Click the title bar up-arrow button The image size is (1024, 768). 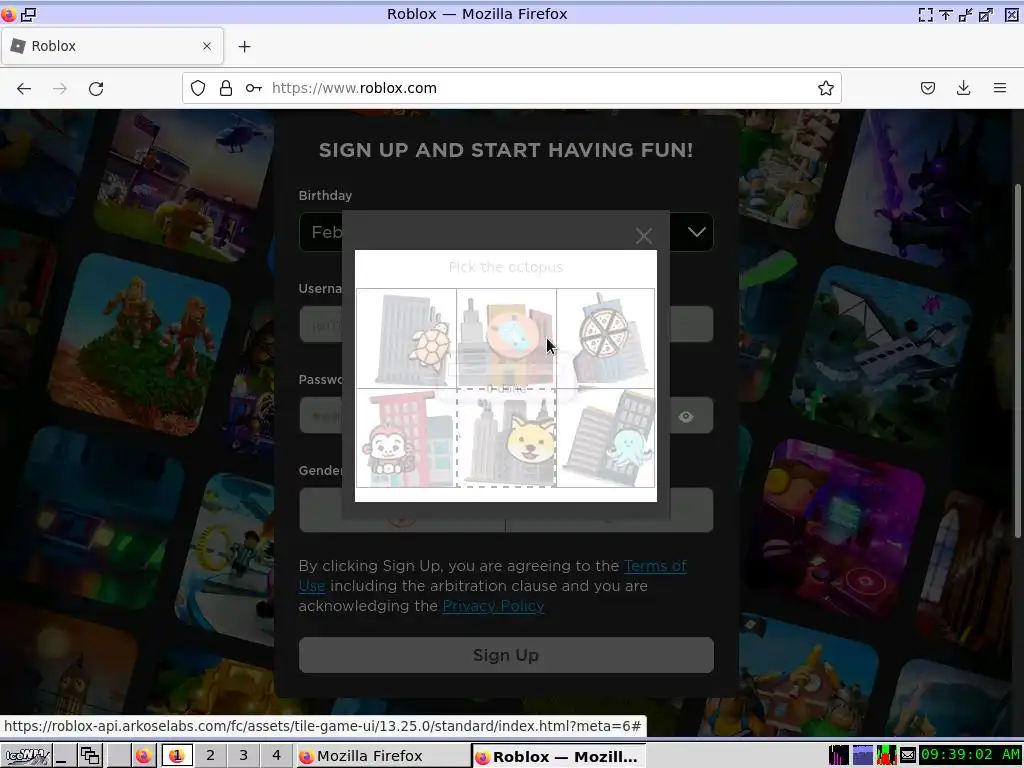(945, 14)
